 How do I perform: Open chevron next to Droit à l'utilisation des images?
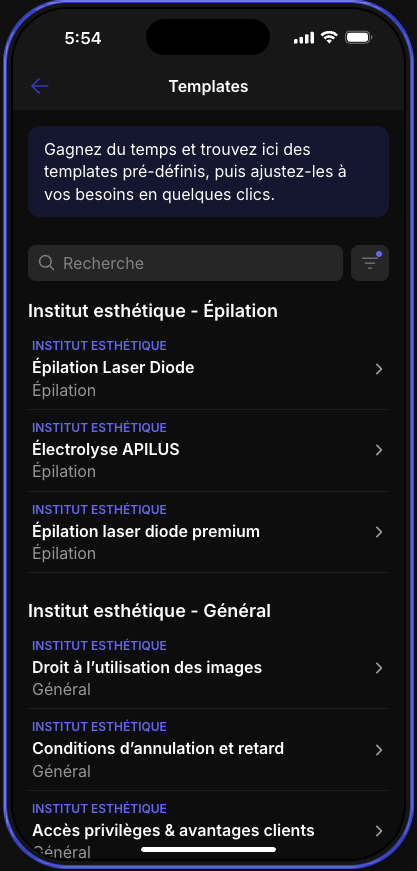point(379,668)
